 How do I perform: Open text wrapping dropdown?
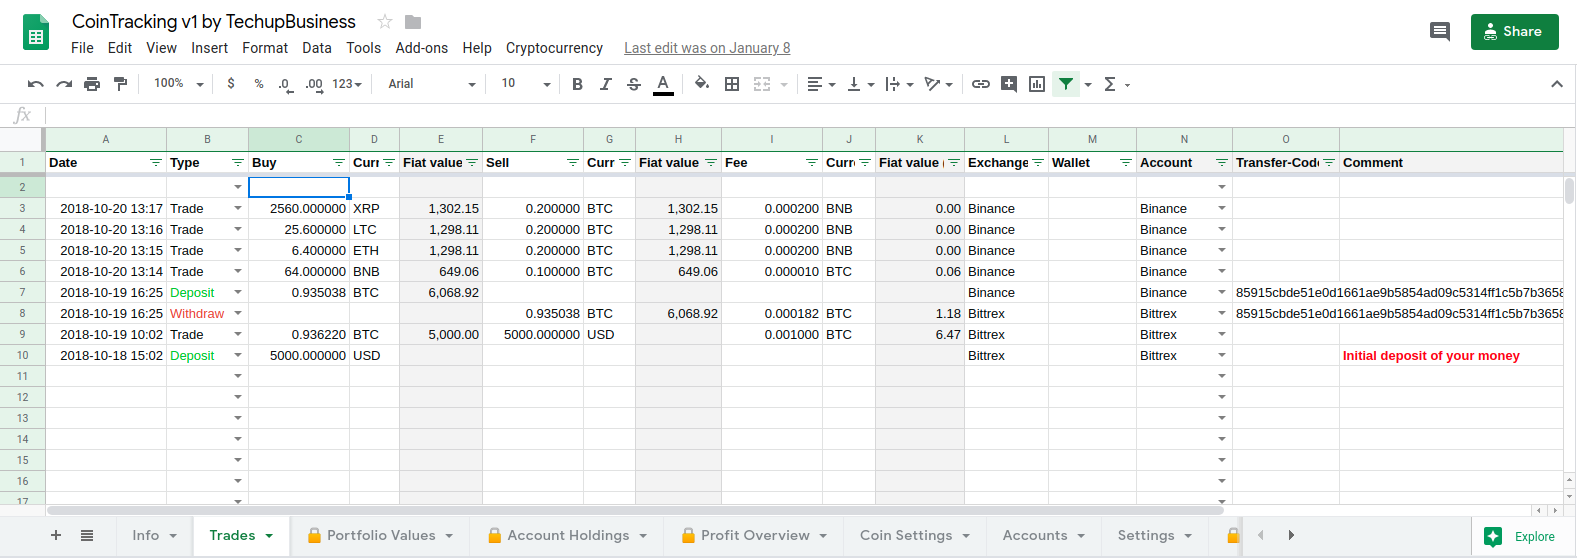899,84
